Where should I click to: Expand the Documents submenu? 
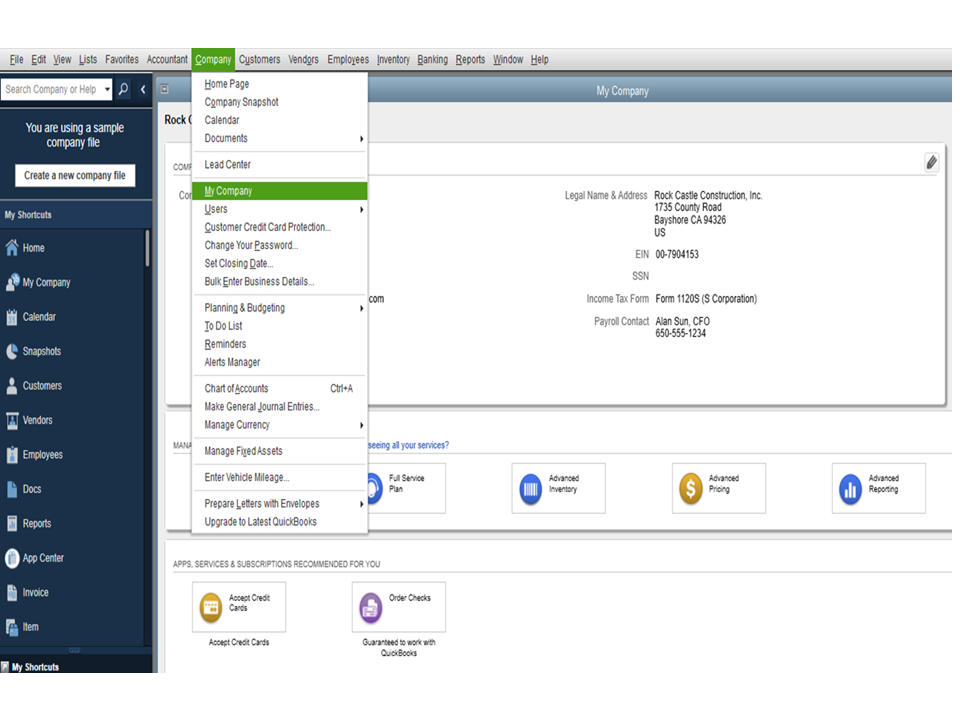coord(361,139)
